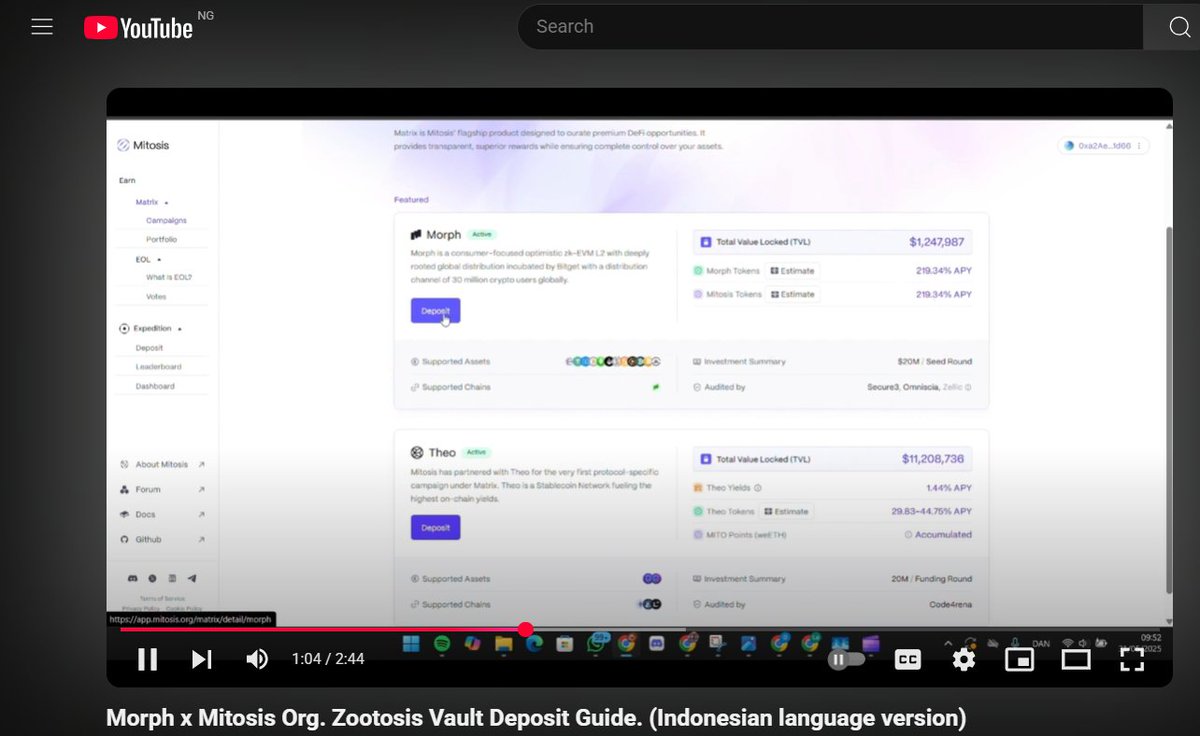Click the Discord icon in Mitosis footer
This screenshot has height=736, width=1200.
(x=132, y=578)
